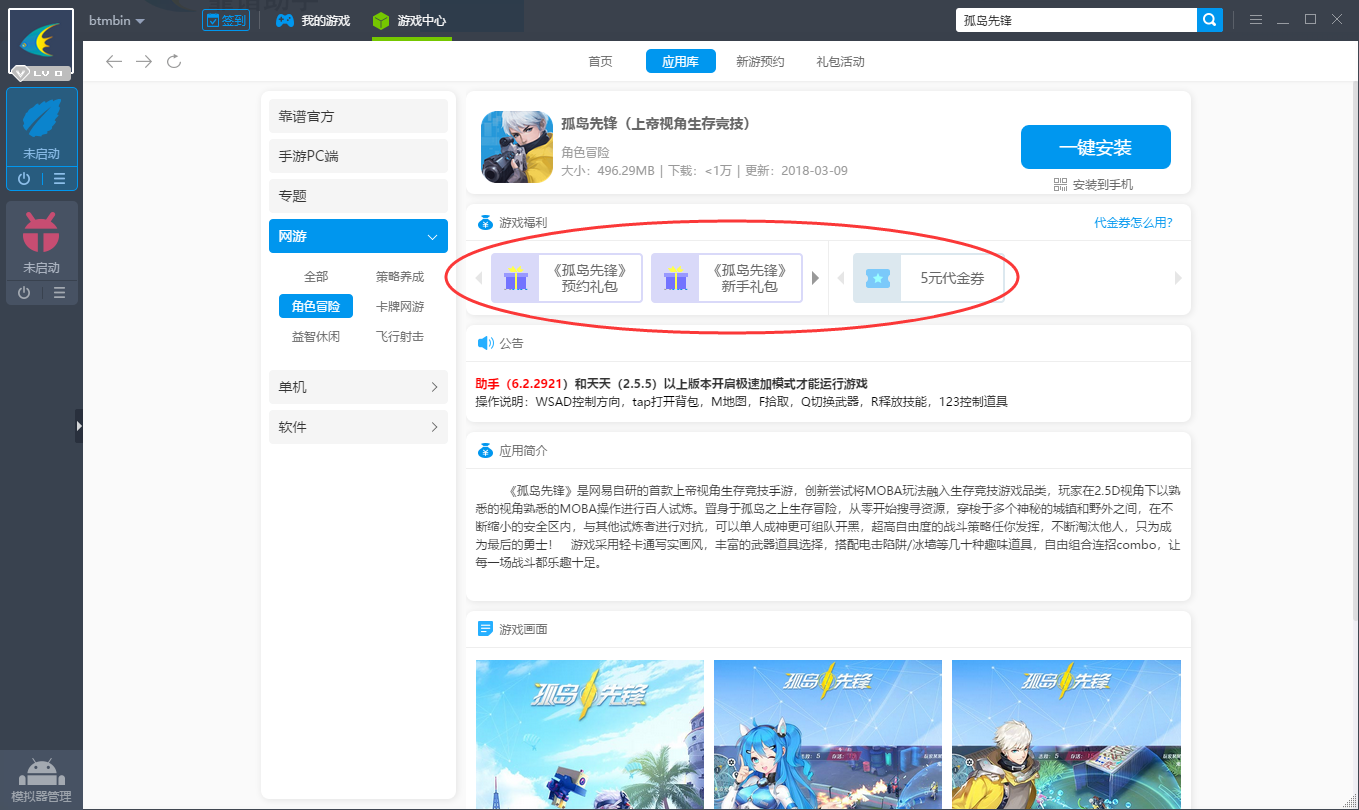Open the 新游预约 tab
The image size is (1359, 810).
(760, 62)
